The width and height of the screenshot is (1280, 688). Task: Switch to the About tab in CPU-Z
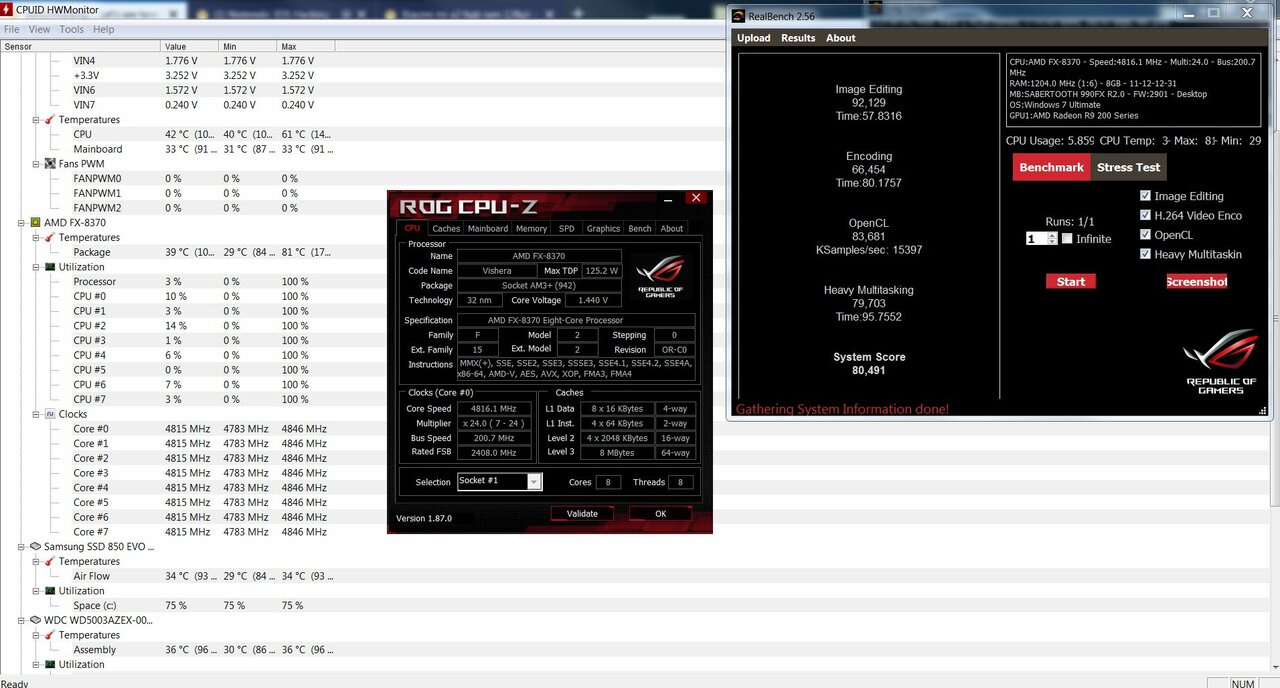click(x=672, y=229)
